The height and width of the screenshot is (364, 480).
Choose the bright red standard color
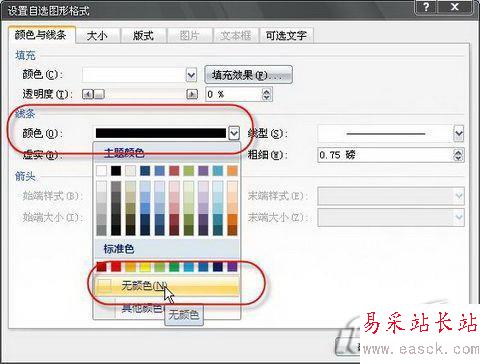coord(116,266)
